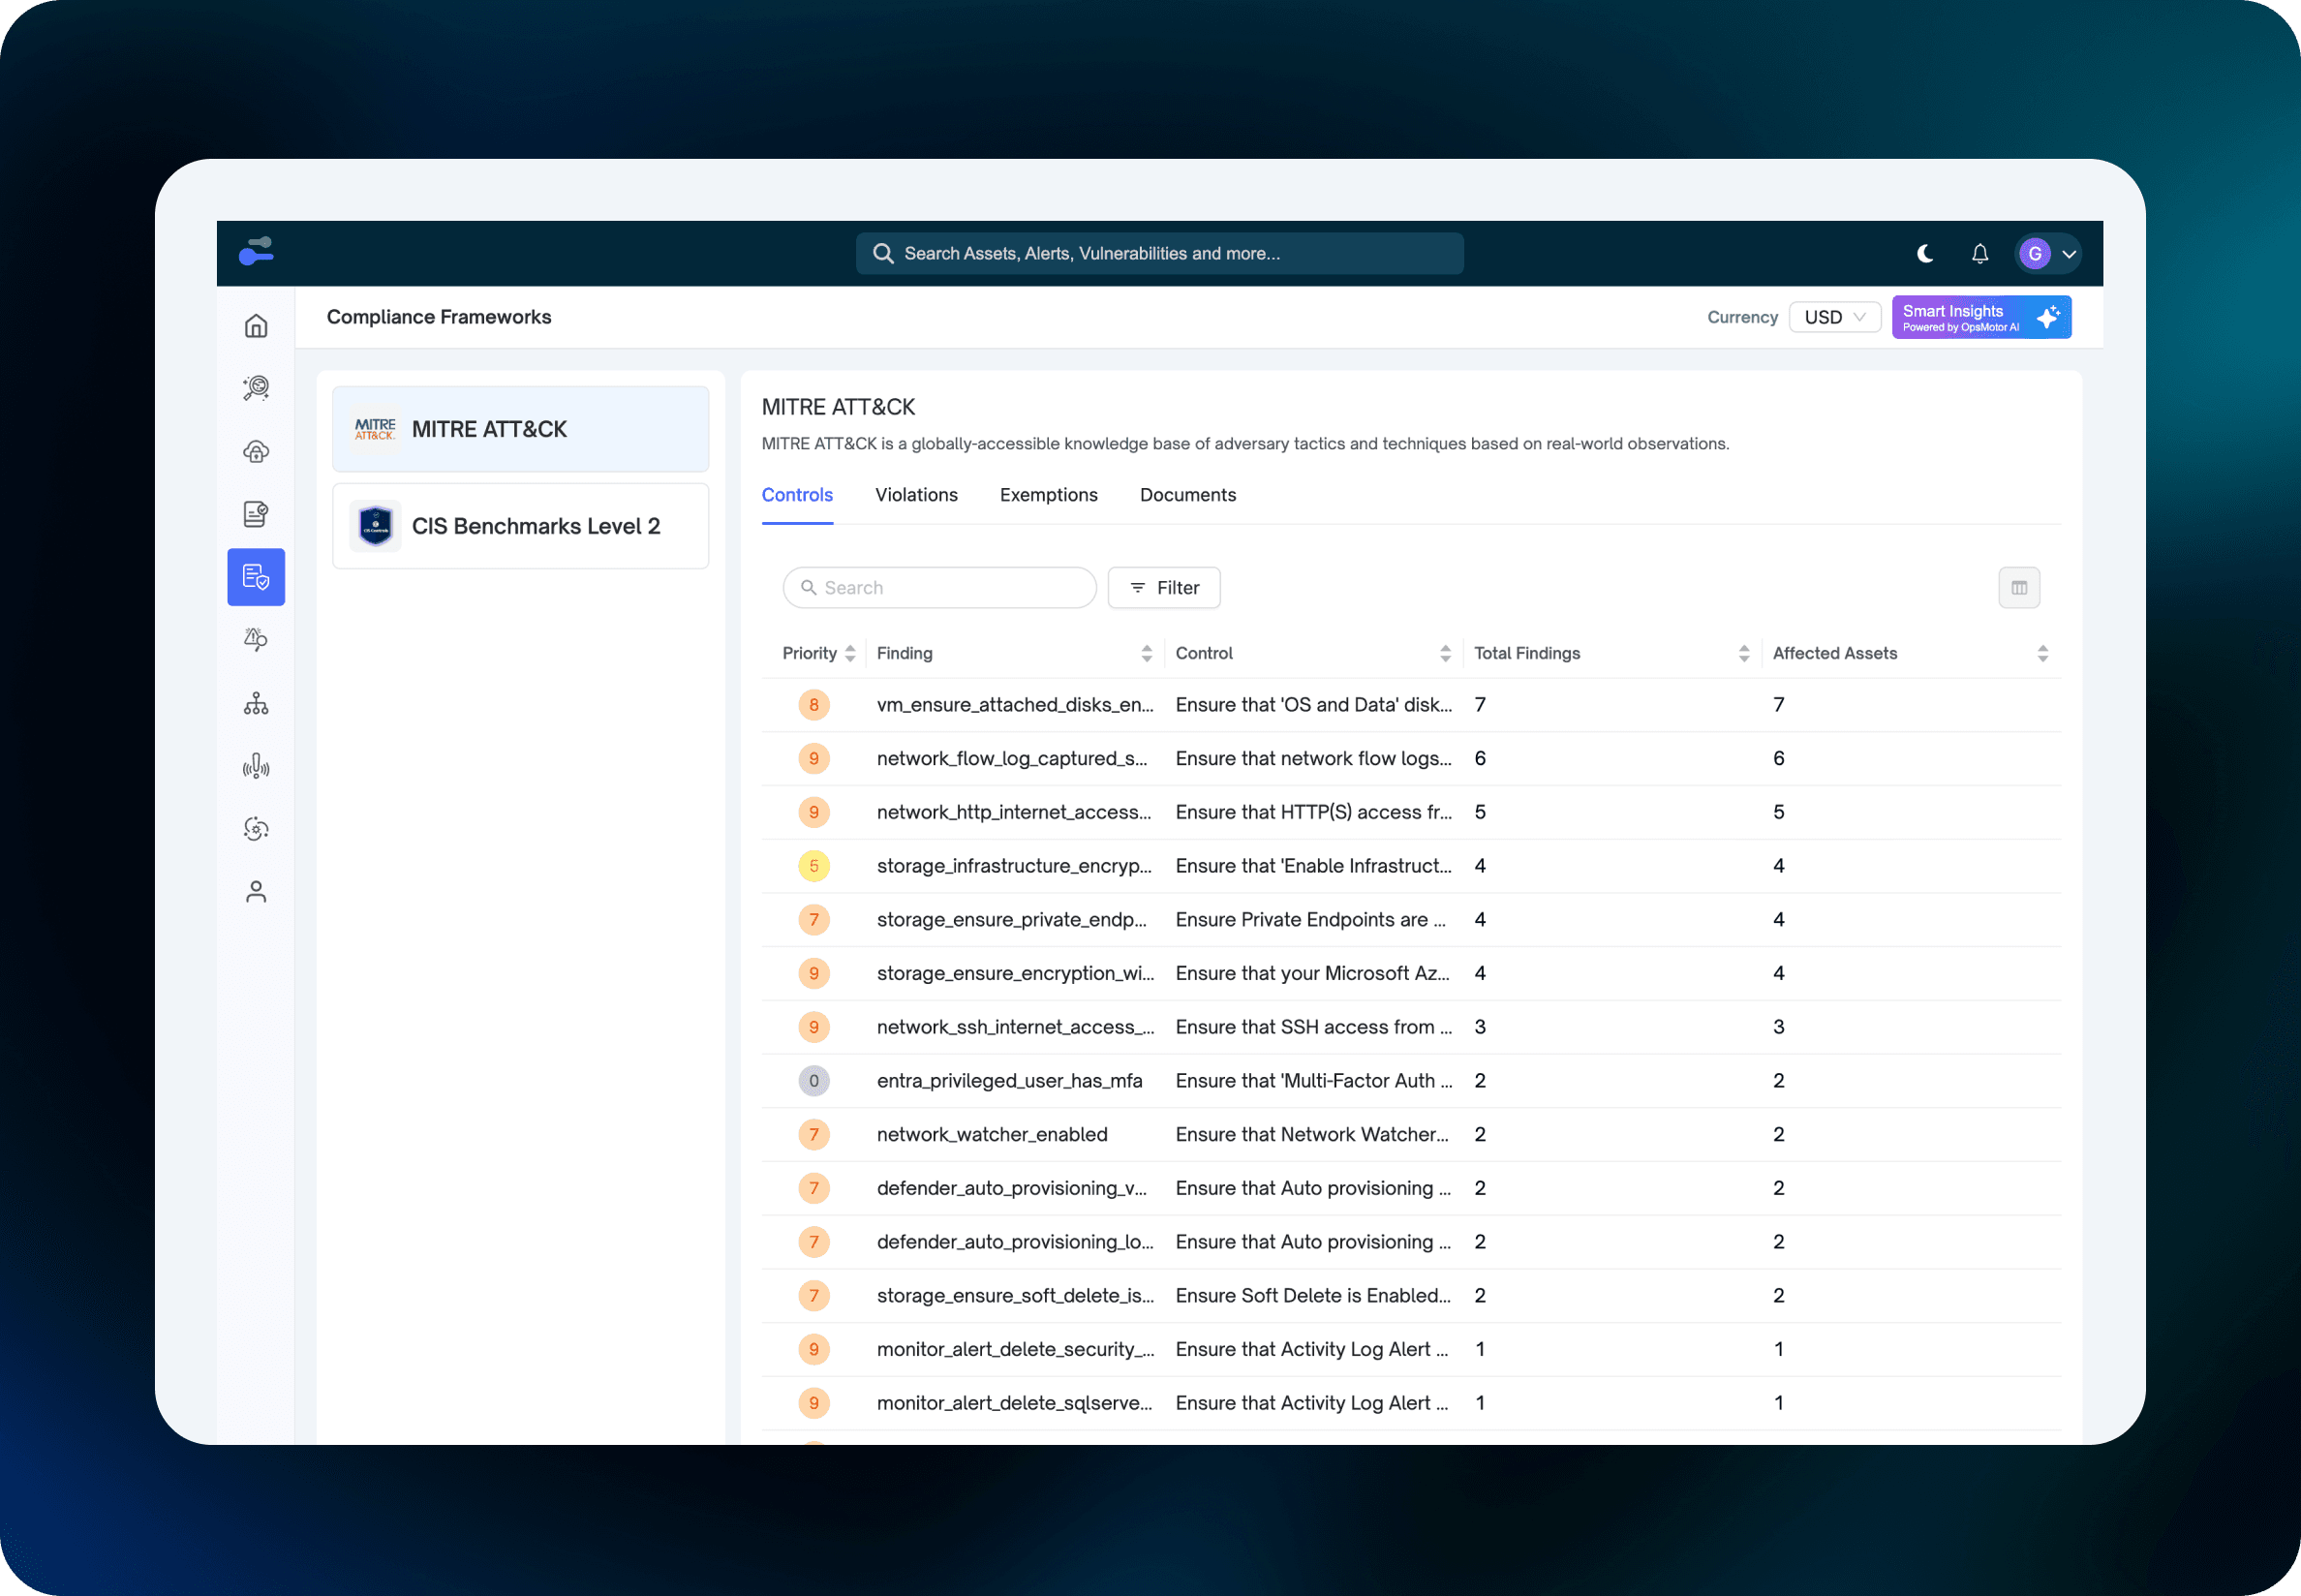Toggle dark mode moon icon
The width and height of the screenshot is (2301, 1596).
pos(1925,254)
